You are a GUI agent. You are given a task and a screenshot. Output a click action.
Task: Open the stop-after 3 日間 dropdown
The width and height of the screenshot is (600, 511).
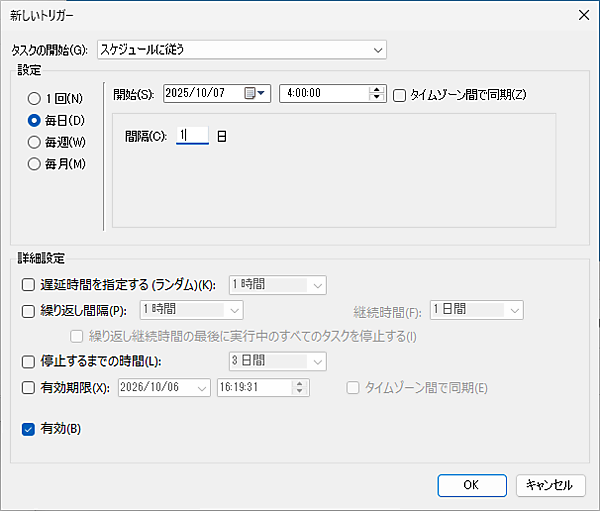(x=278, y=361)
